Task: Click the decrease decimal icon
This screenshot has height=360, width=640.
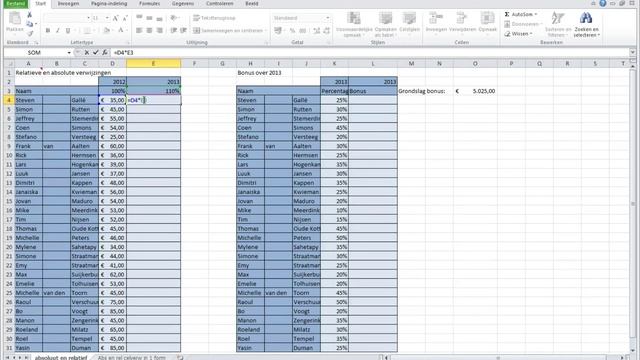Action: (327, 31)
